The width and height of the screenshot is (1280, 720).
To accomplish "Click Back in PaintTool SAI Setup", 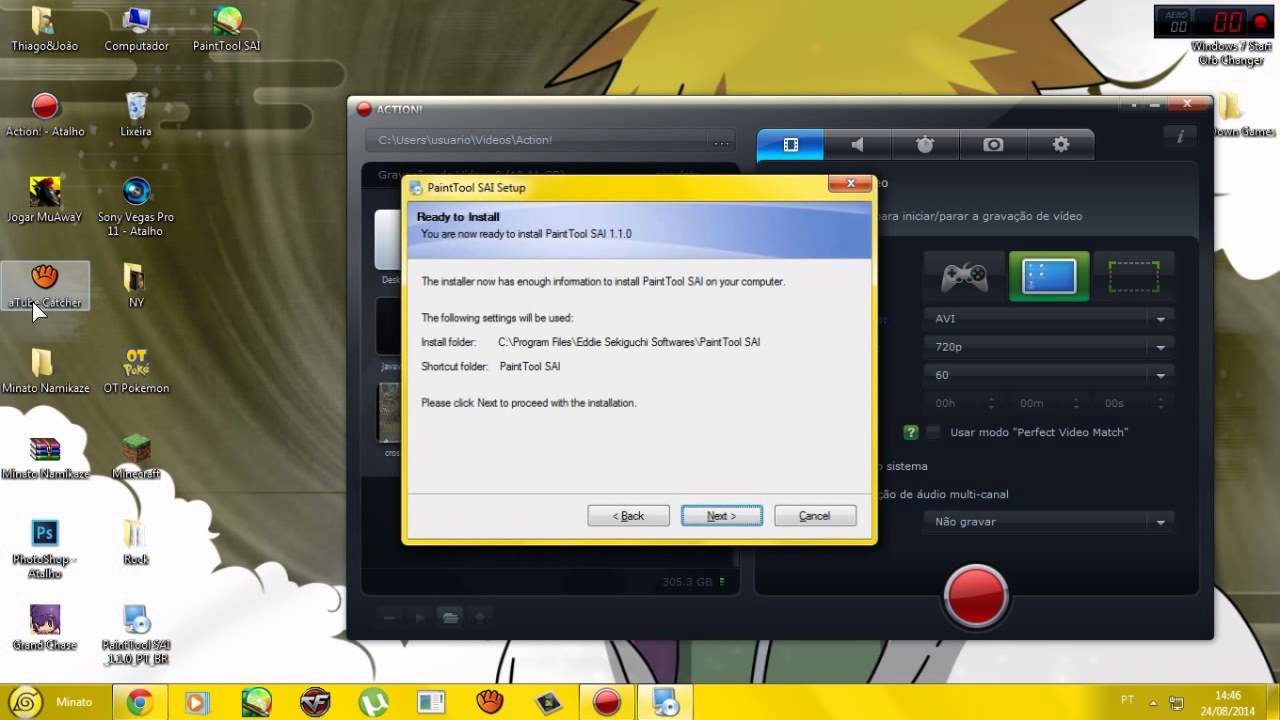I will pos(628,516).
